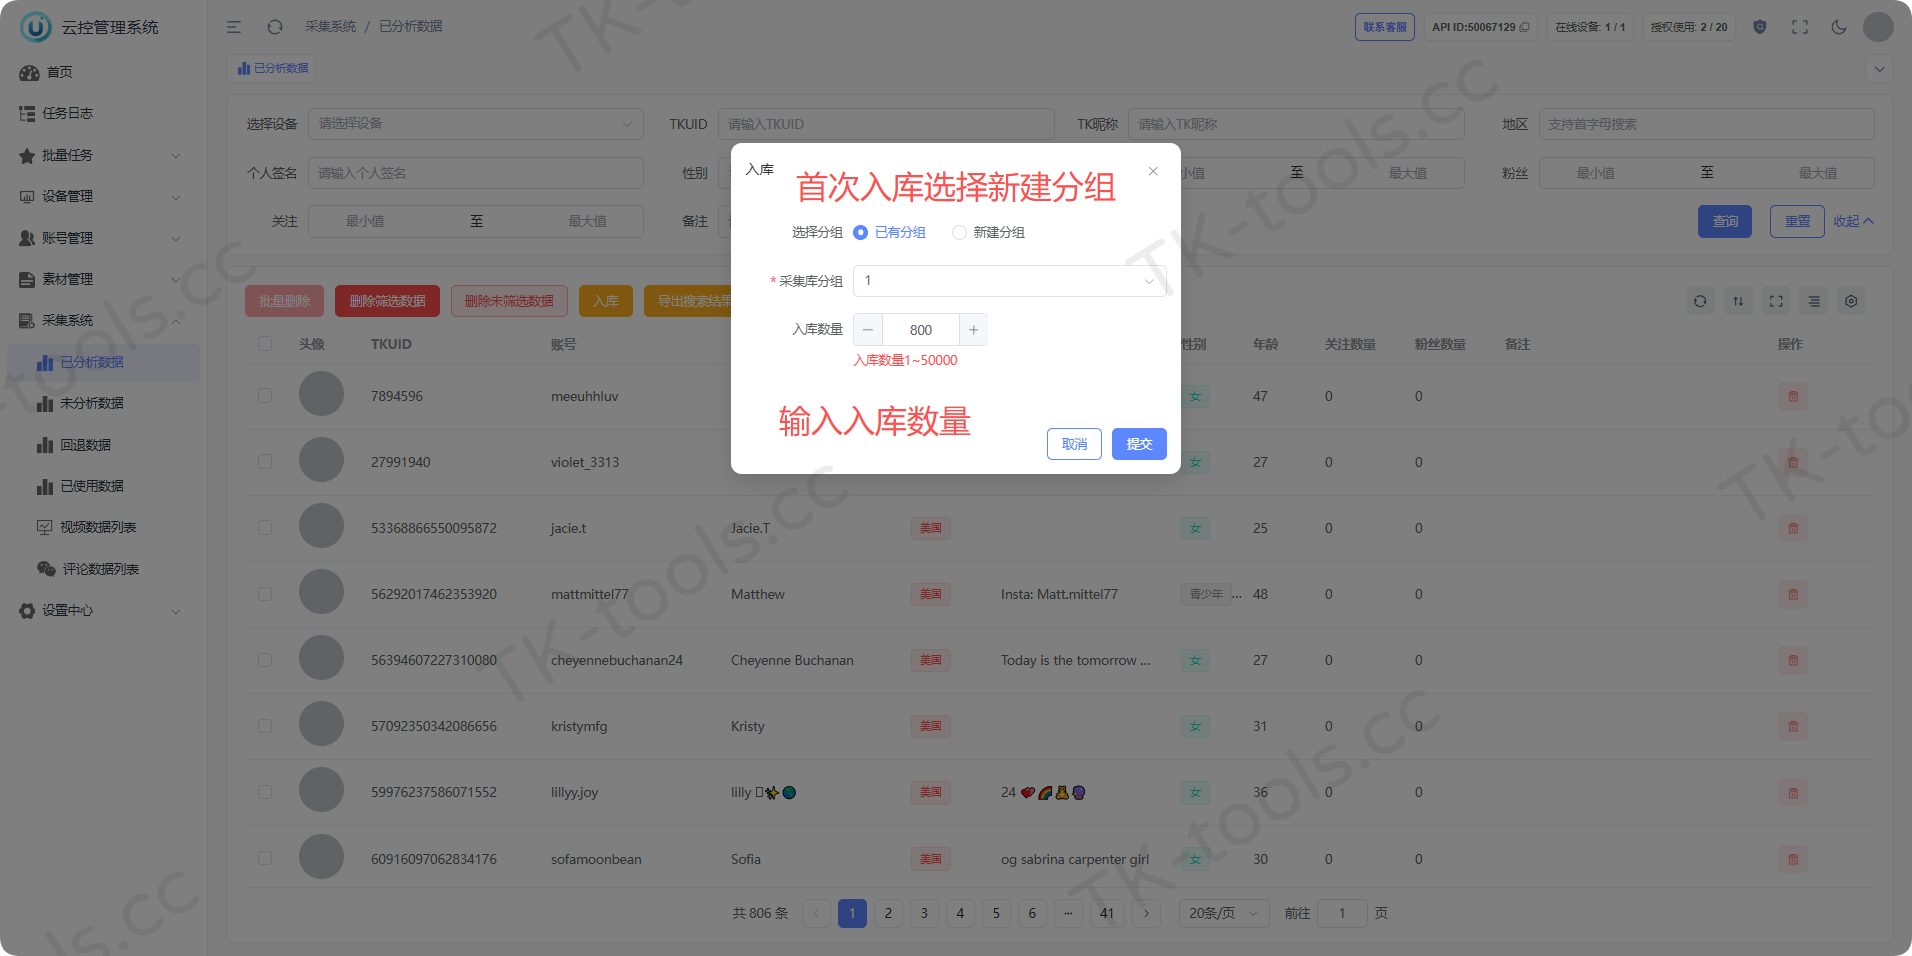Open the table density icon
The height and width of the screenshot is (956, 1912).
(1814, 301)
